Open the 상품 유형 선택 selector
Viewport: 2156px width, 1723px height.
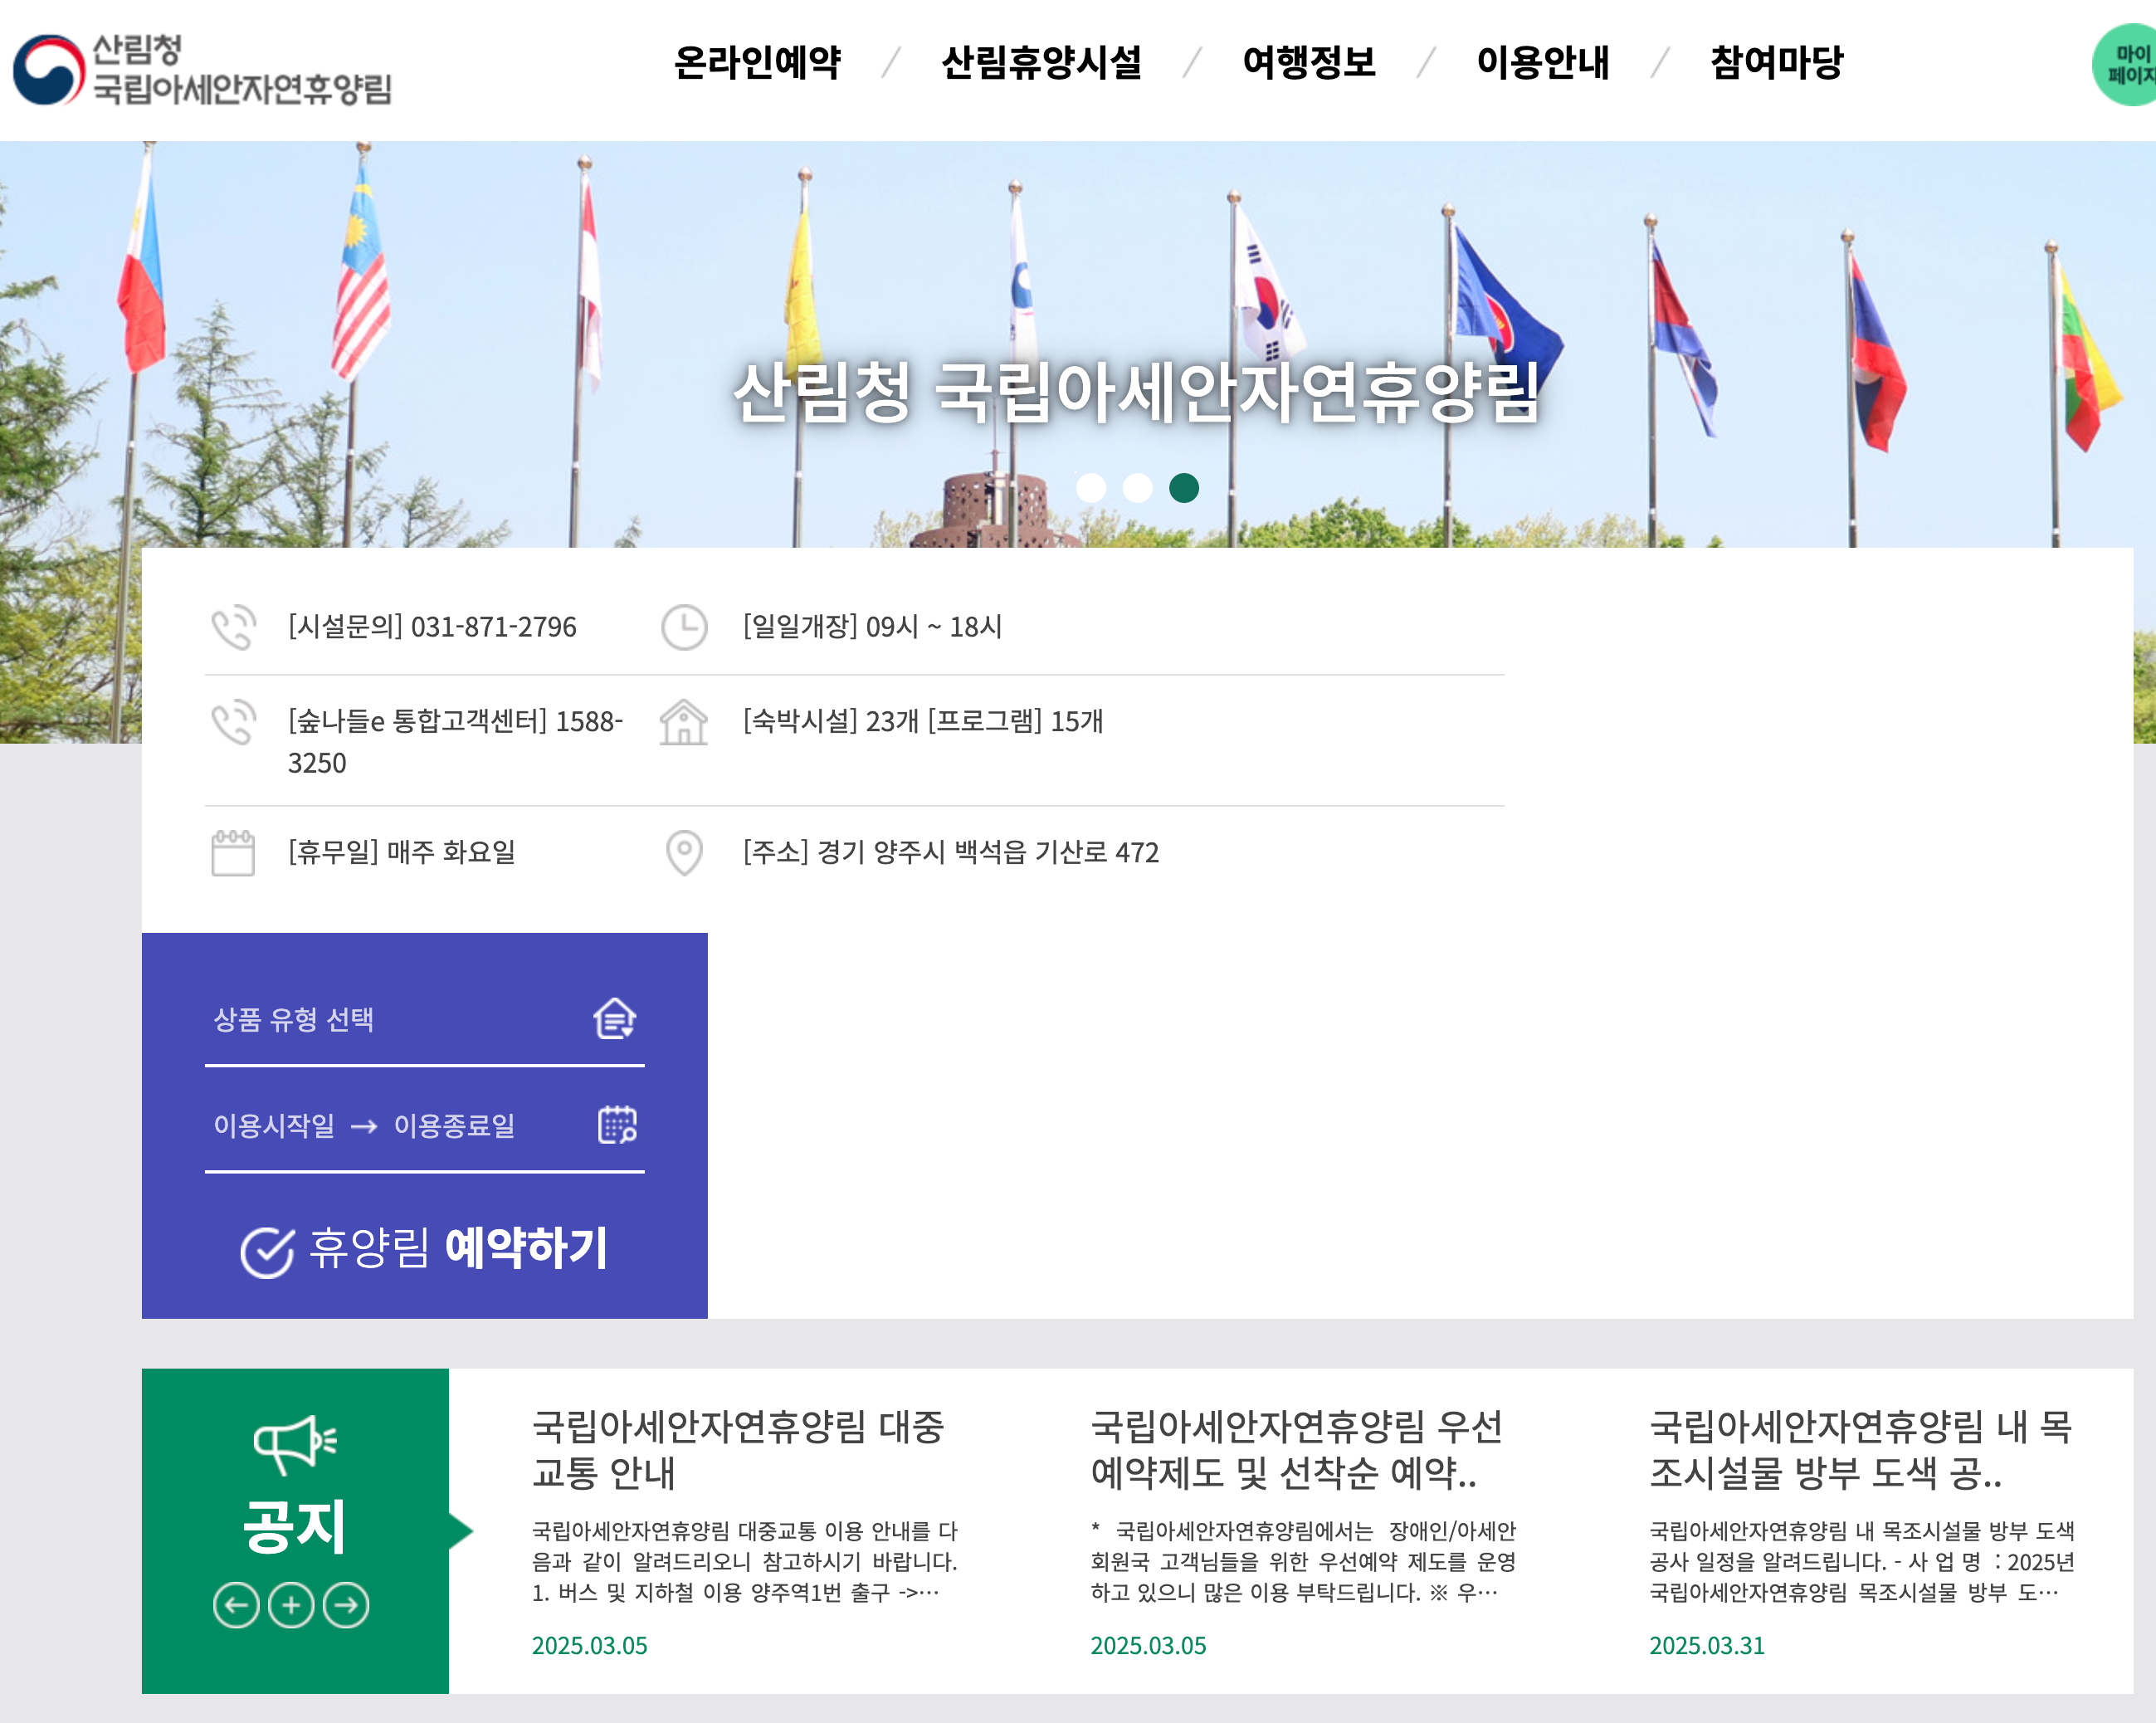(295, 1020)
